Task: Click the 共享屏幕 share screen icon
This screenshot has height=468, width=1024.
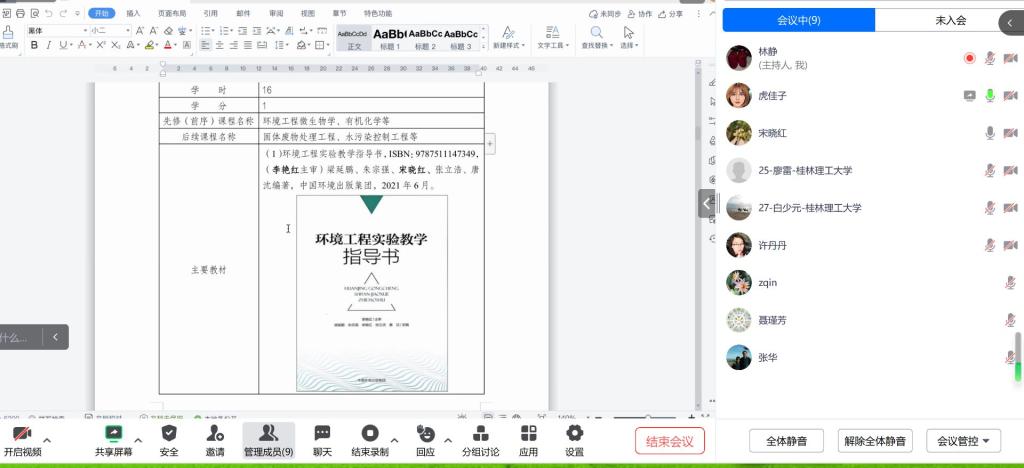Action: (113, 433)
